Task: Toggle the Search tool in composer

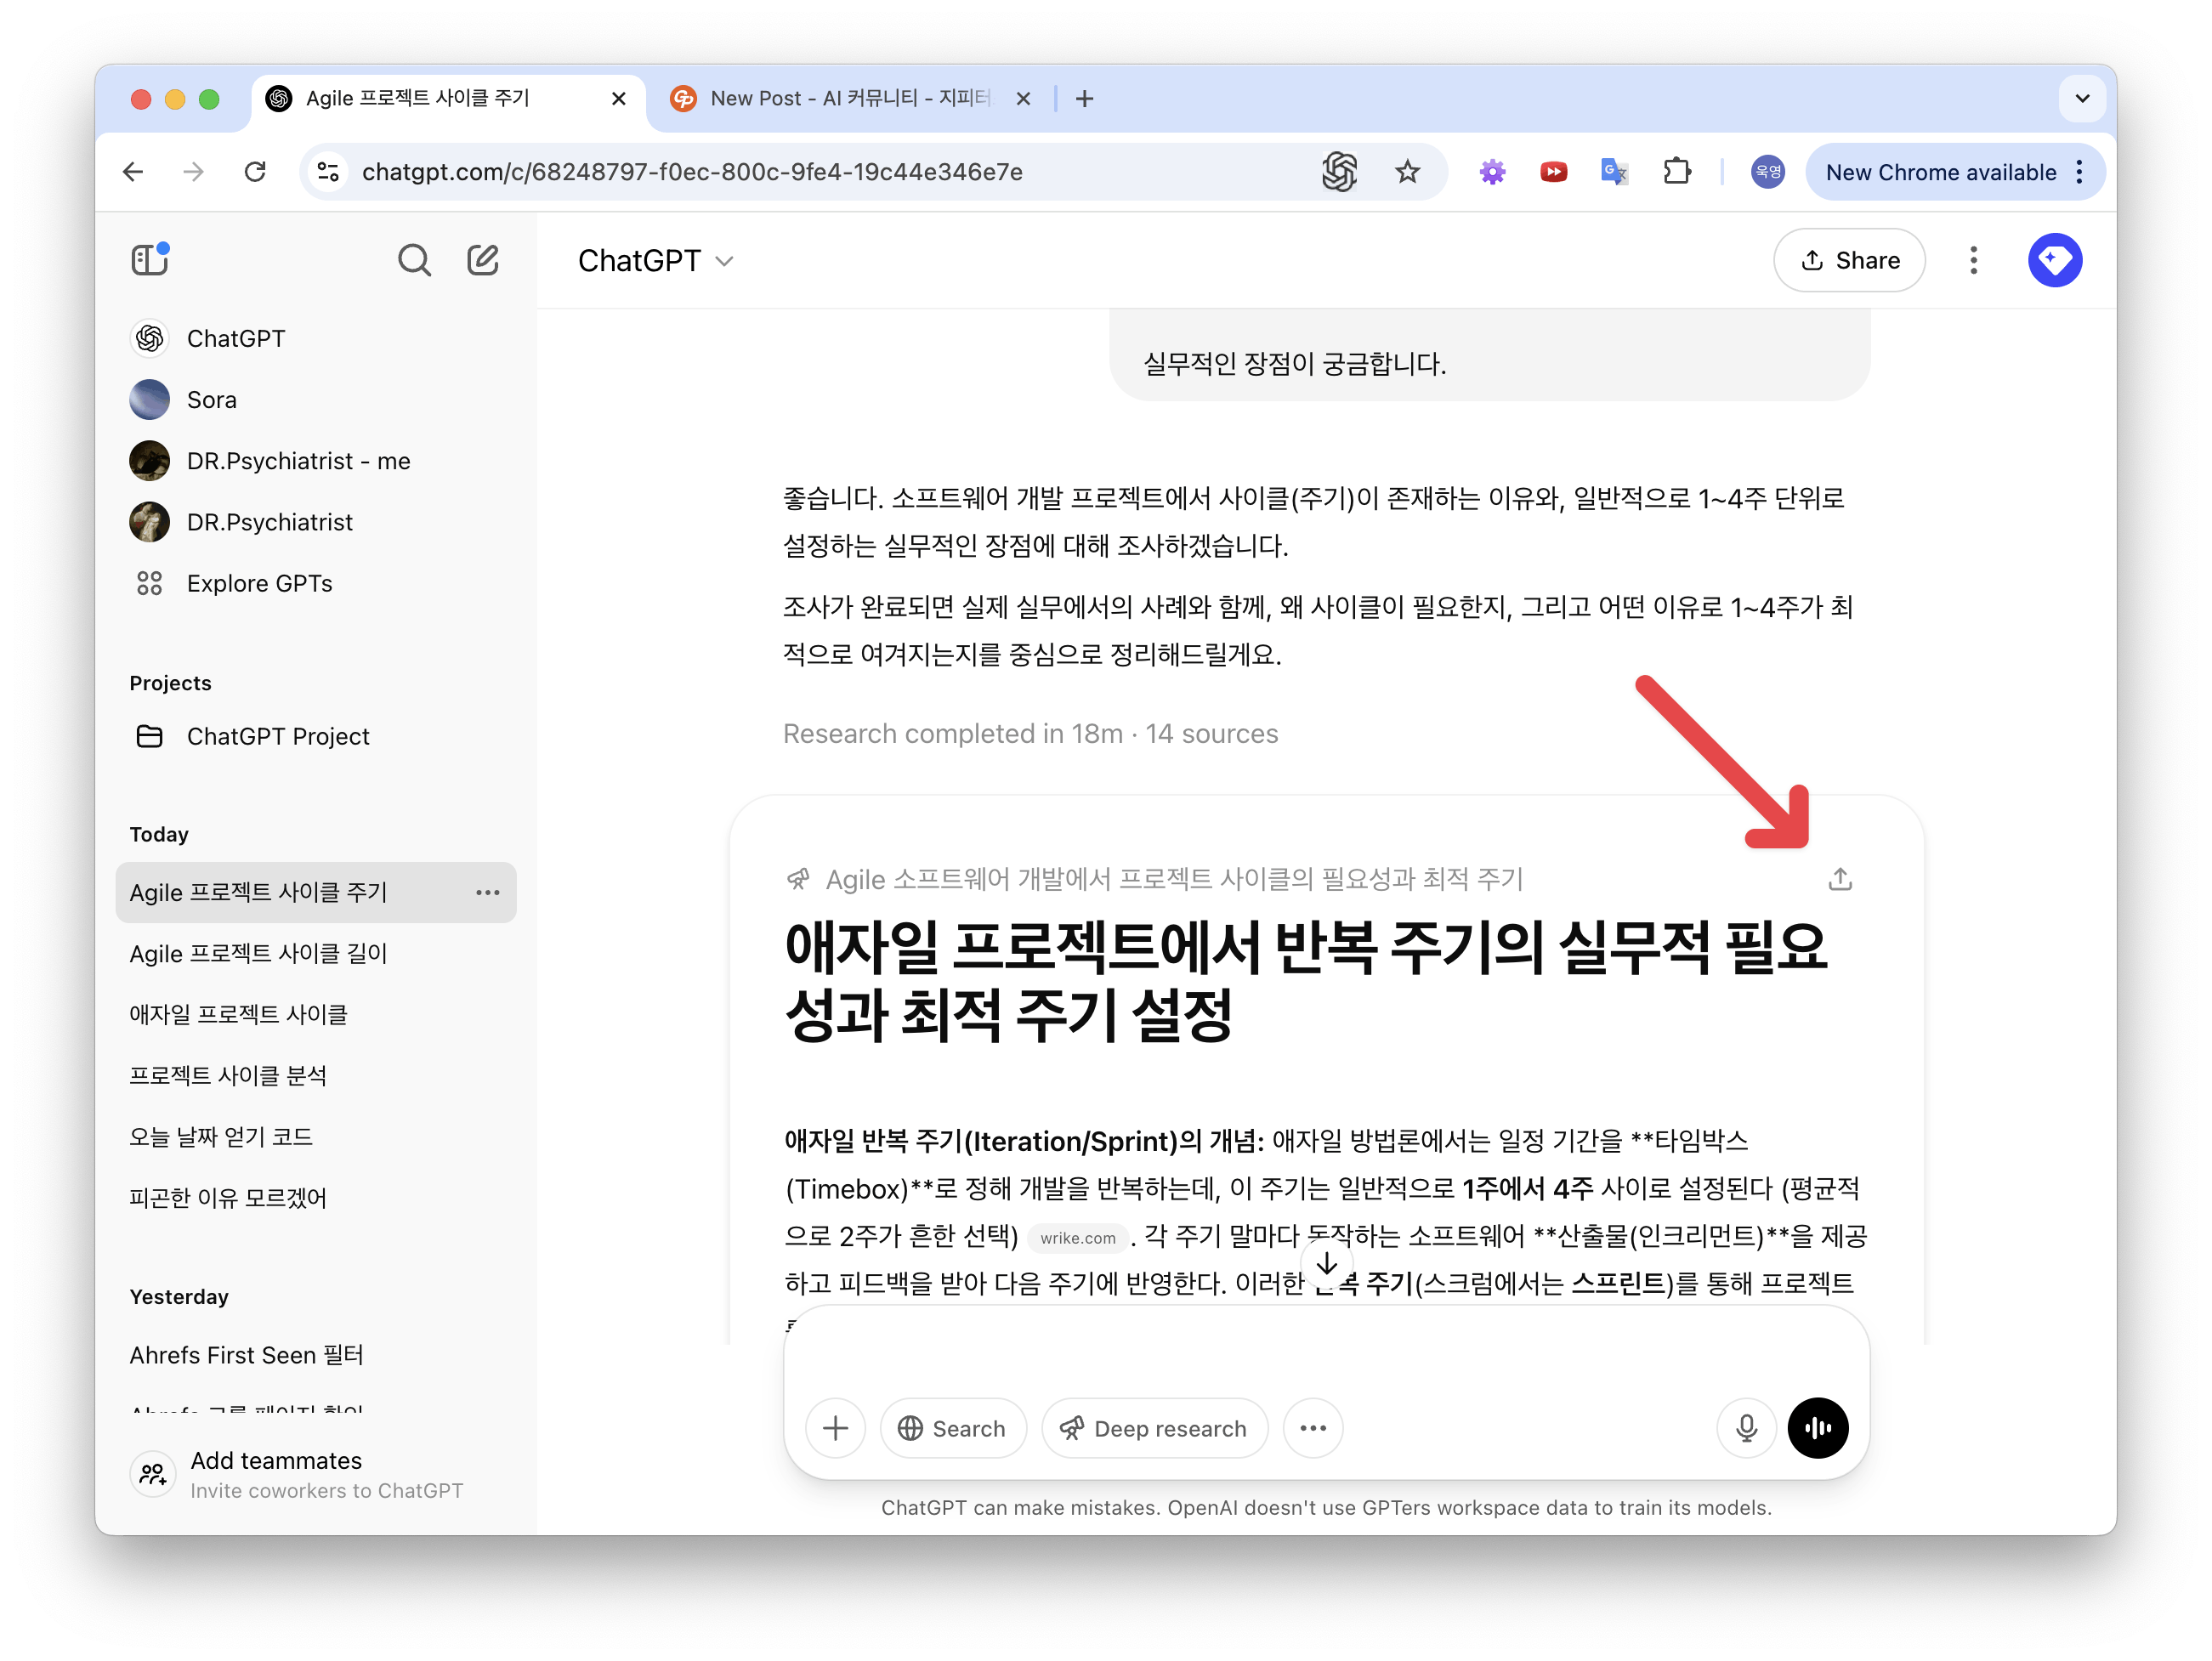Action: point(952,1428)
